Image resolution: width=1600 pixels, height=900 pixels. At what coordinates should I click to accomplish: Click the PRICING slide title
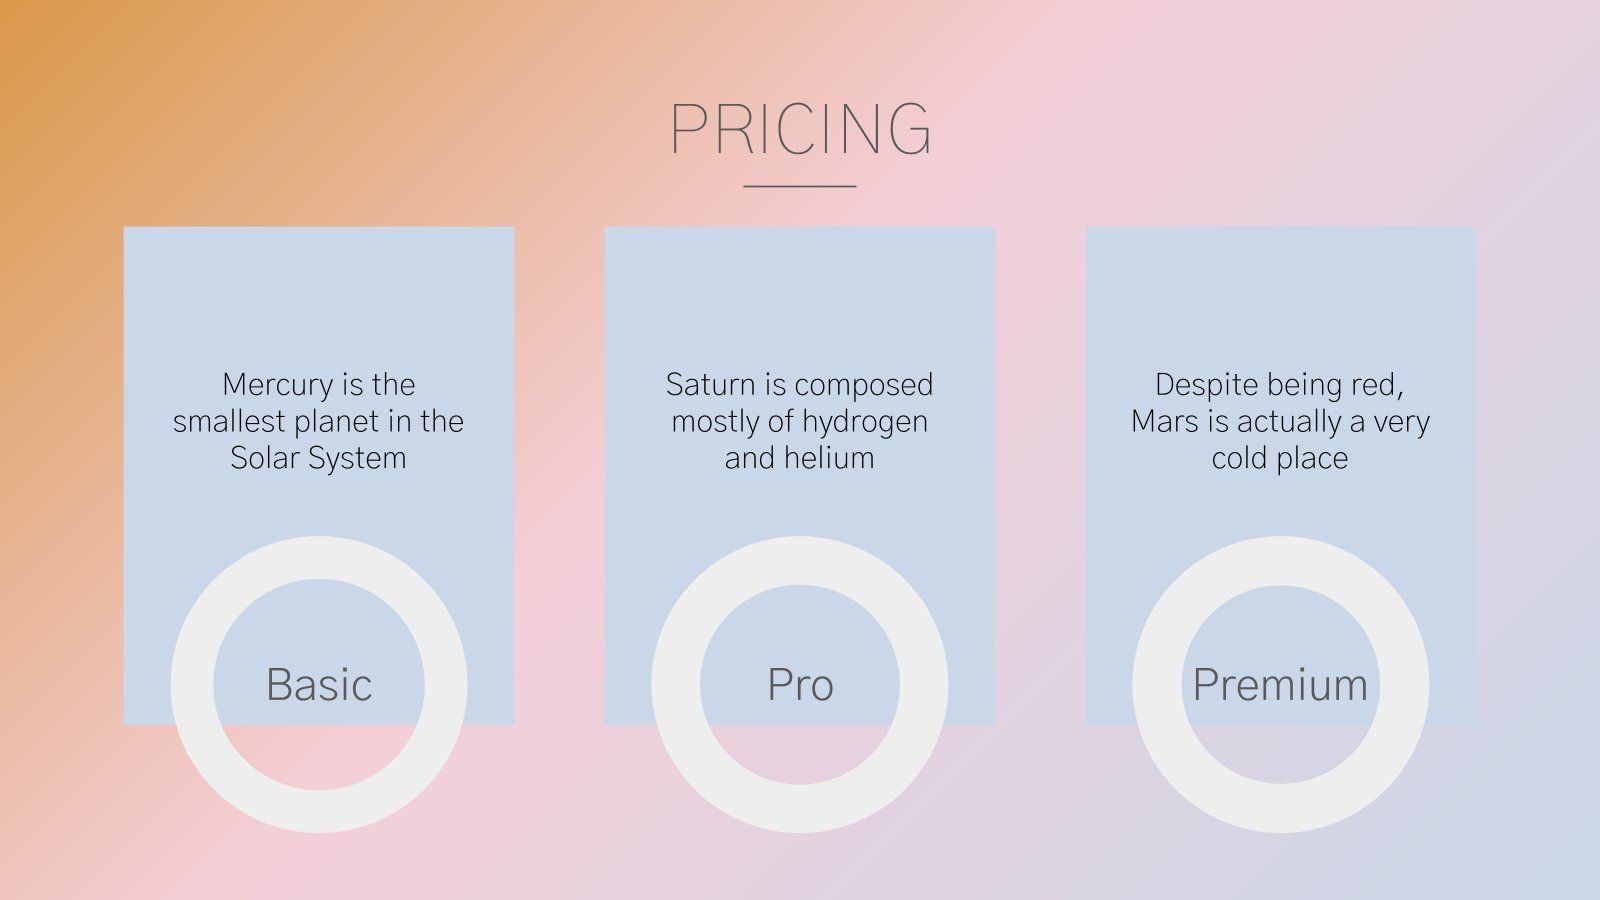pyautogui.click(x=800, y=130)
